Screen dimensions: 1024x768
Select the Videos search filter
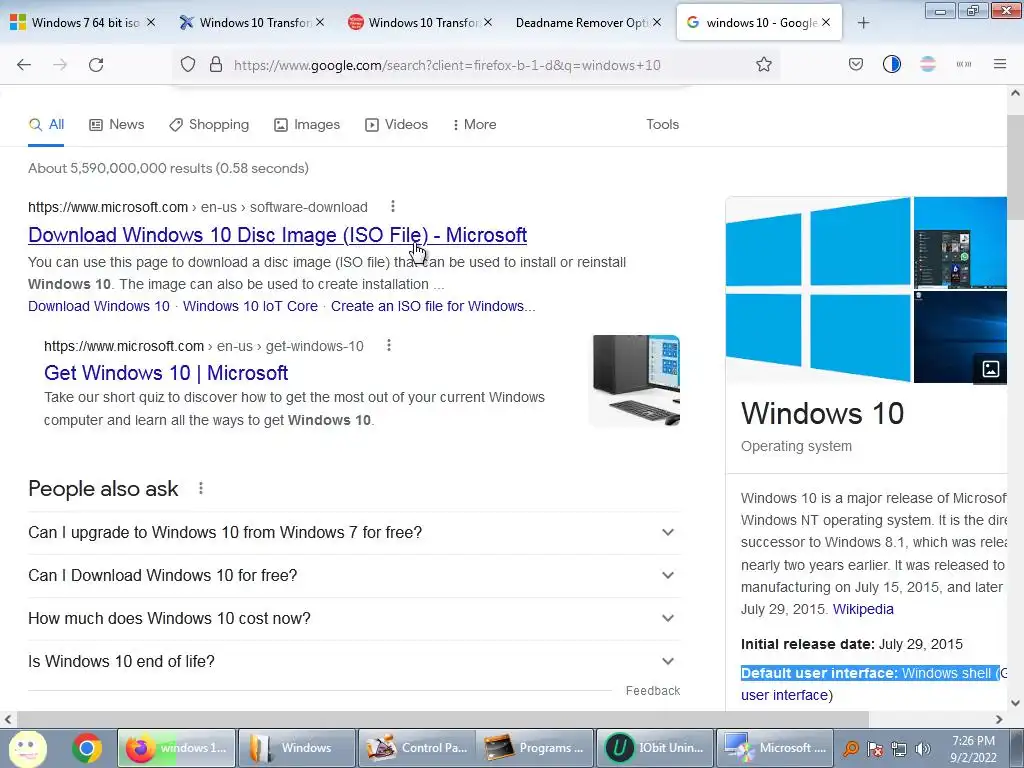[396, 124]
